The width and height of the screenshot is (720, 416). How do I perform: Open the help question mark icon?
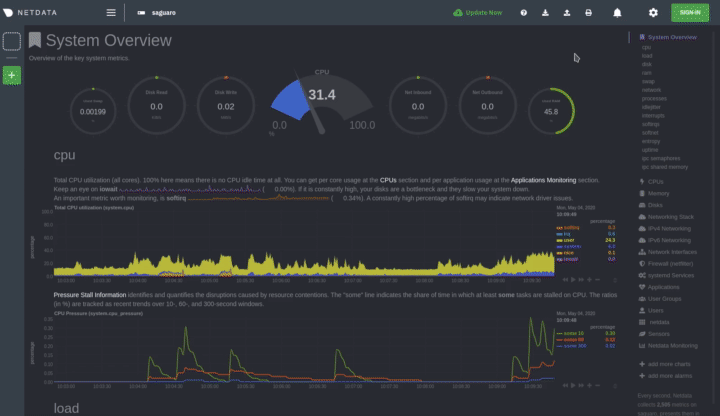tap(523, 13)
